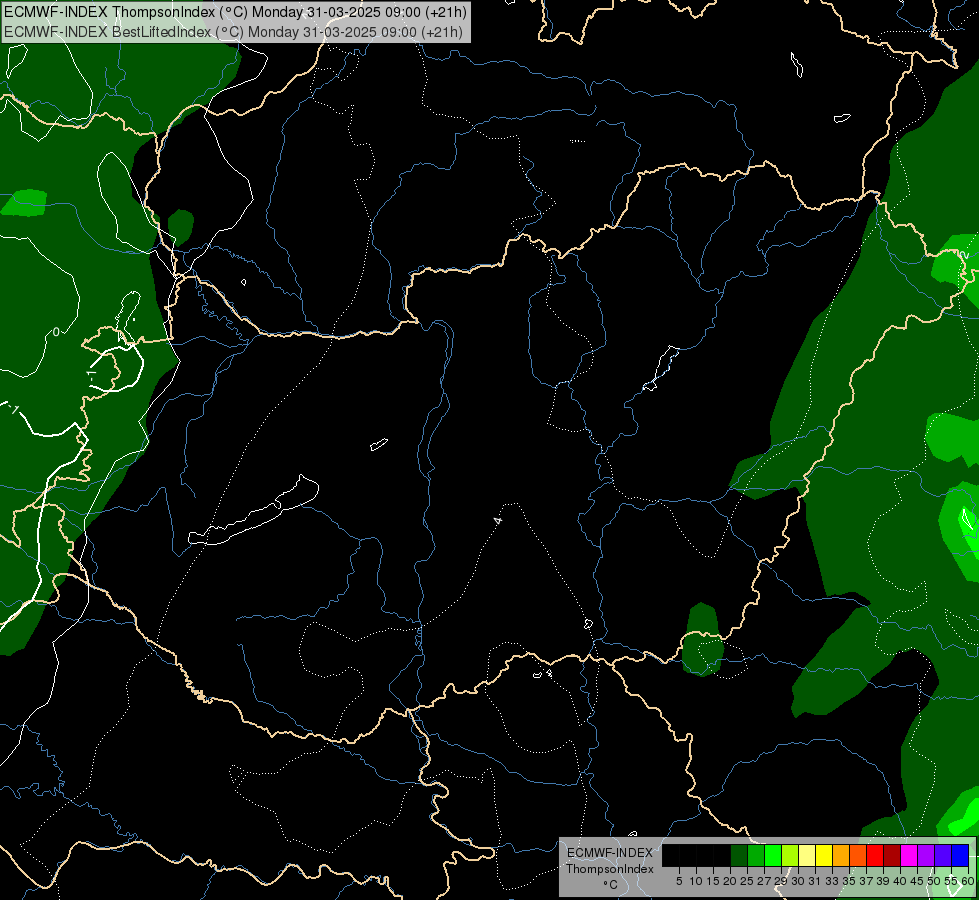Viewport: 979px width, 900px height.
Task: Select the pale yellow 30–31 legend swatch
Action: 807,855
